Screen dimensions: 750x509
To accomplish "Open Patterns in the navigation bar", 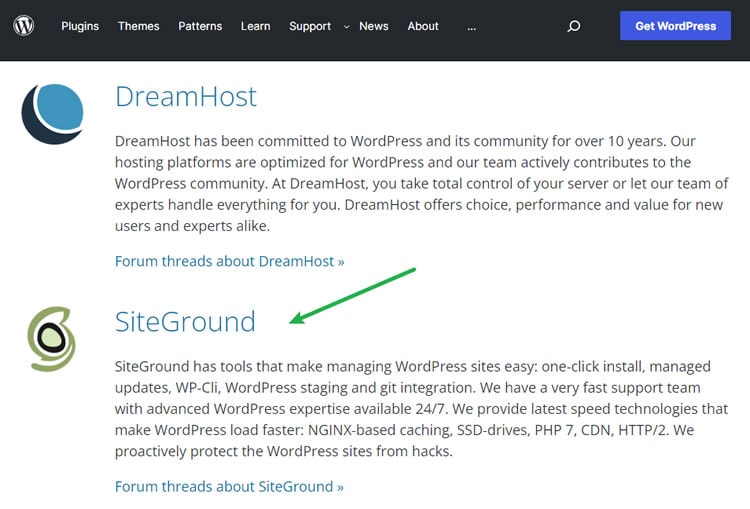I will 200,26.
